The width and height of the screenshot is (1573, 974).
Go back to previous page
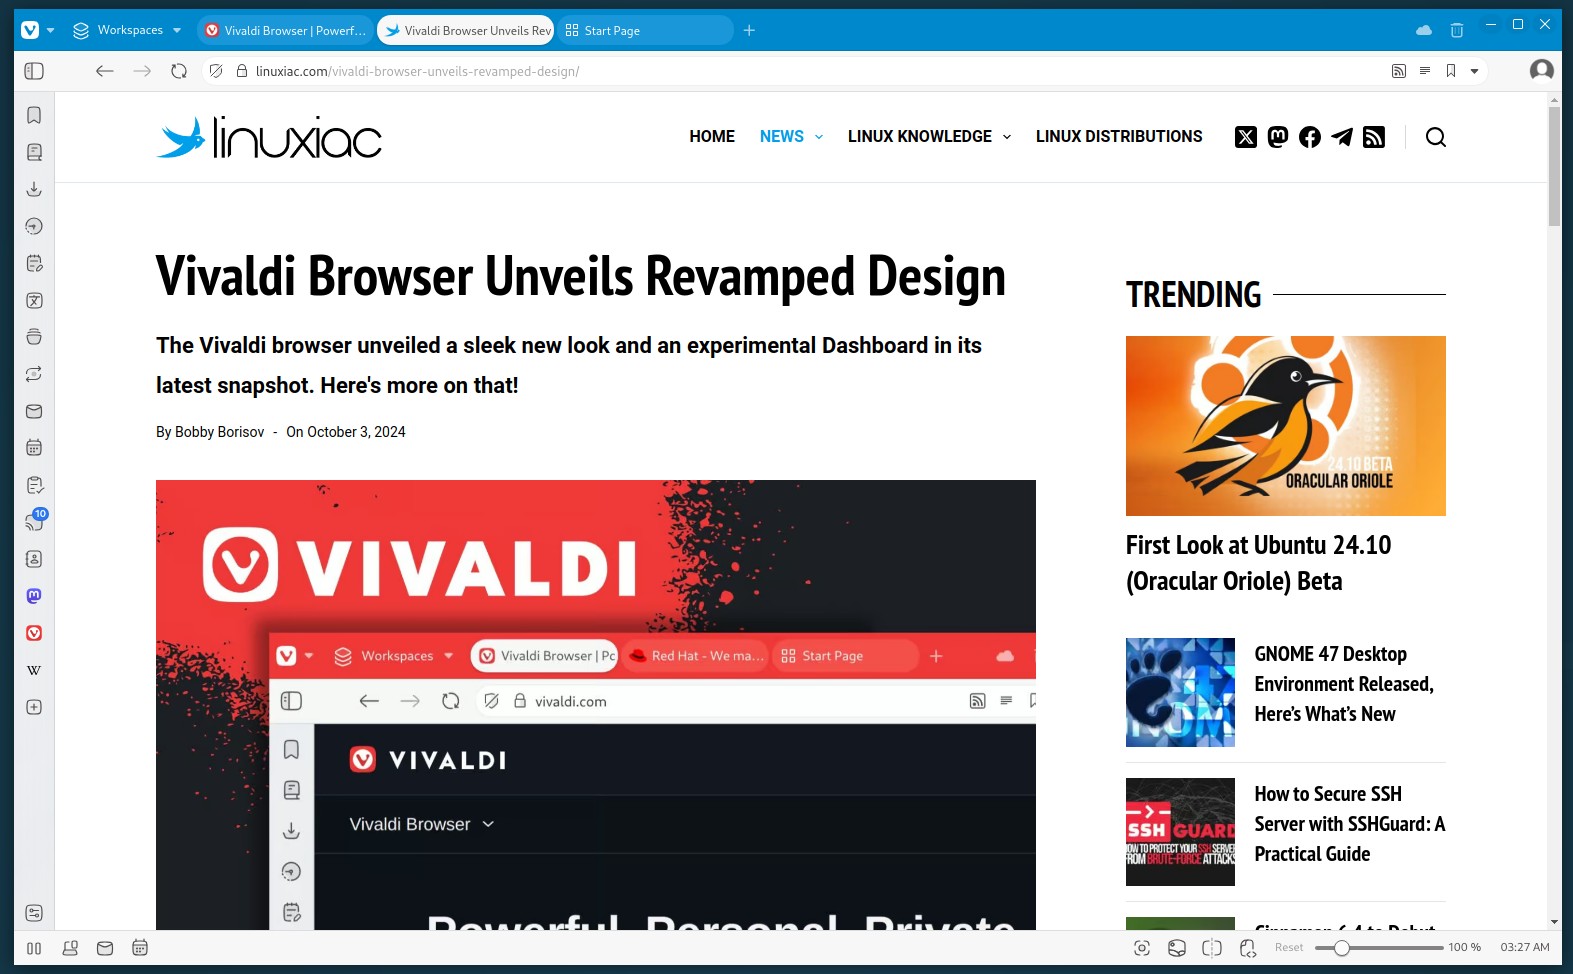point(105,71)
